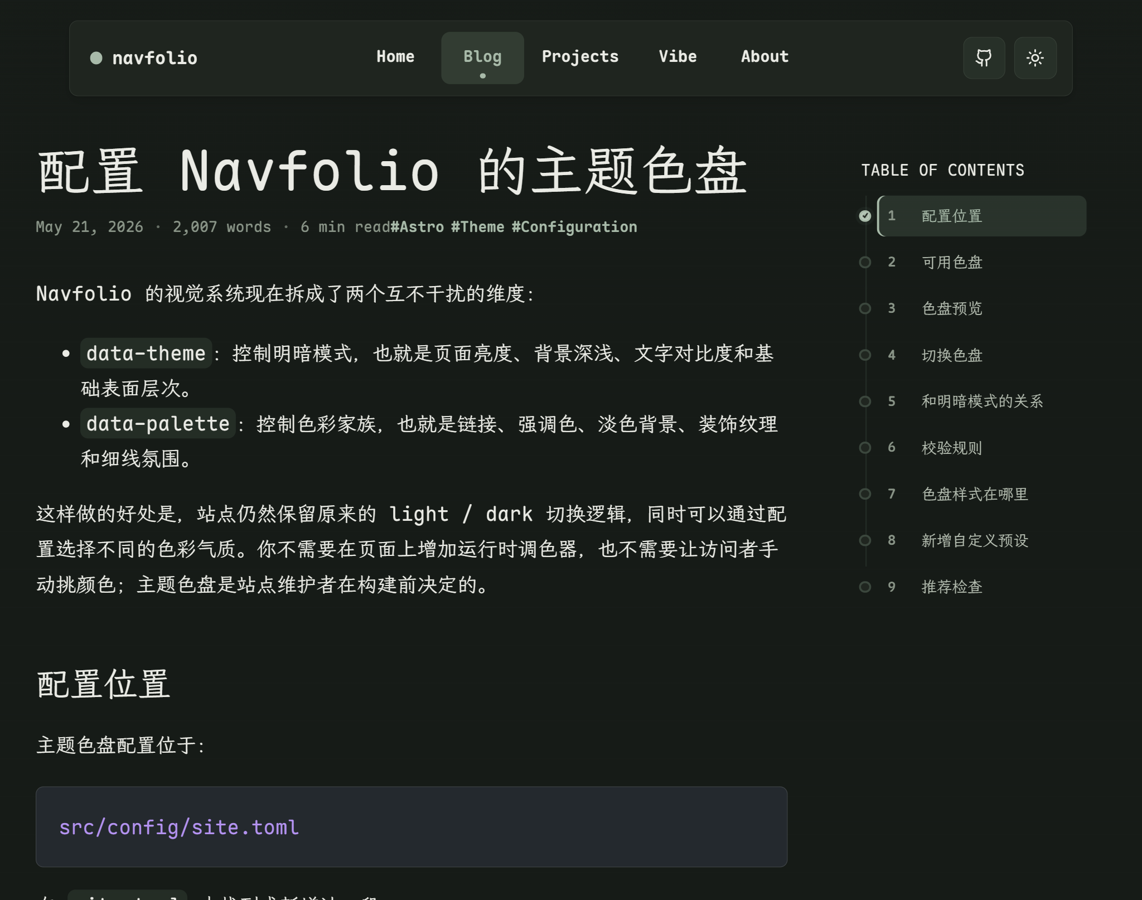
Task: Navigate to the About page
Action: pyautogui.click(x=765, y=57)
